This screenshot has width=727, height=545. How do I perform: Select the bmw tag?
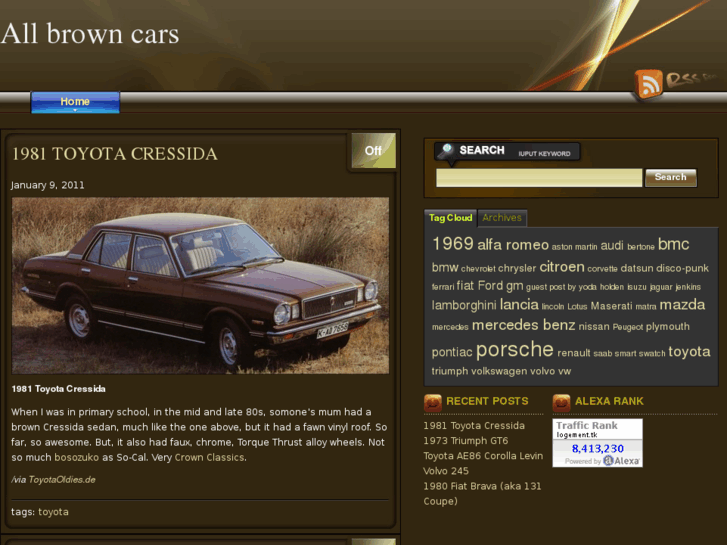click(x=445, y=268)
